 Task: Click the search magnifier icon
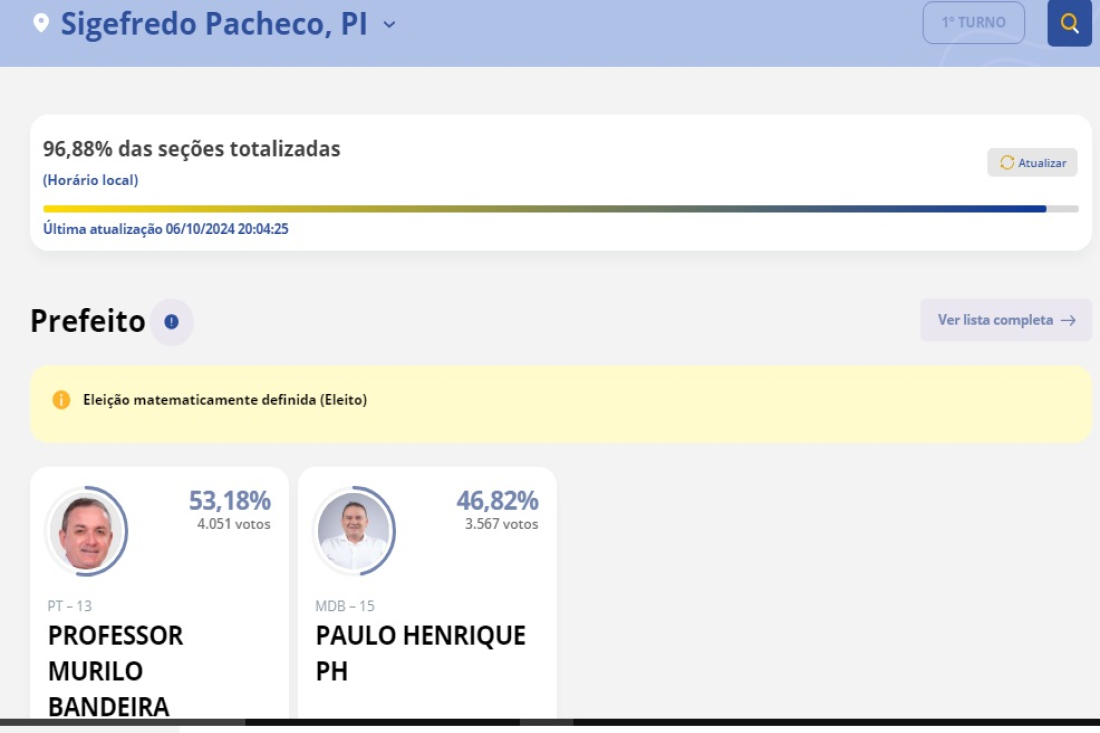[x=1069, y=23]
